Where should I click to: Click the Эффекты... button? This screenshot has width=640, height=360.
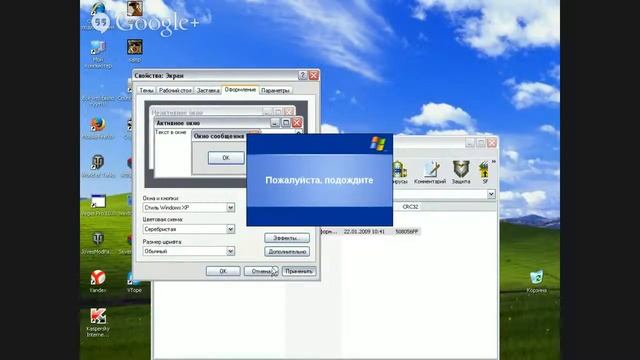click(287, 238)
